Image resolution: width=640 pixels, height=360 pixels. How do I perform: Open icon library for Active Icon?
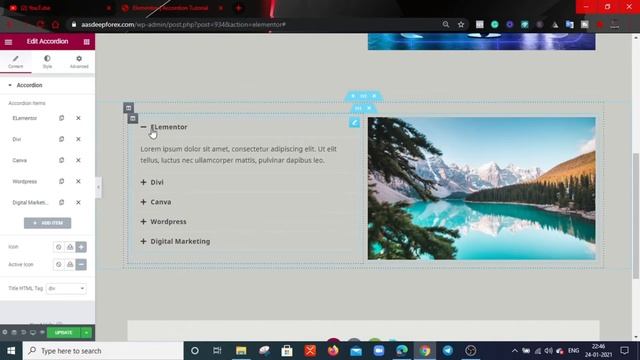pos(81,264)
